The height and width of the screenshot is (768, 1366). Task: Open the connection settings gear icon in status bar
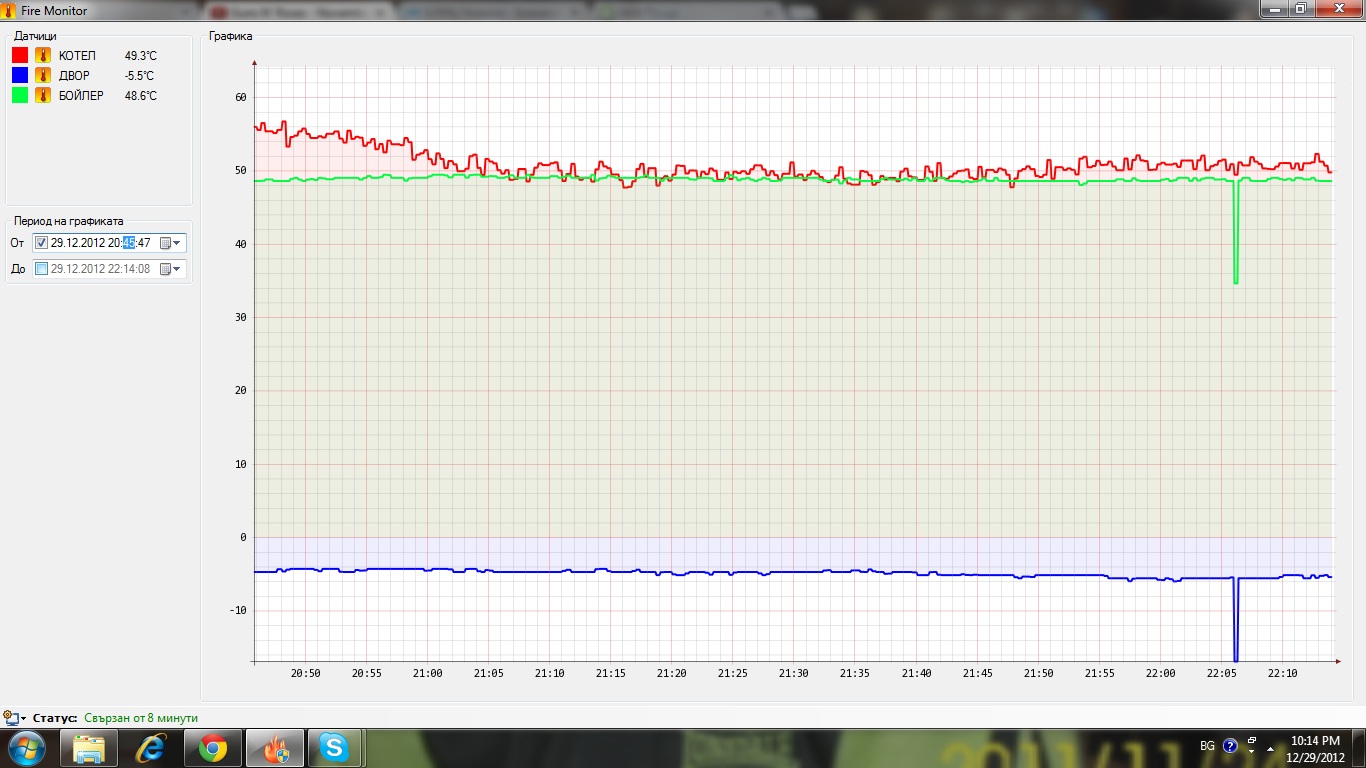(x=12, y=718)
